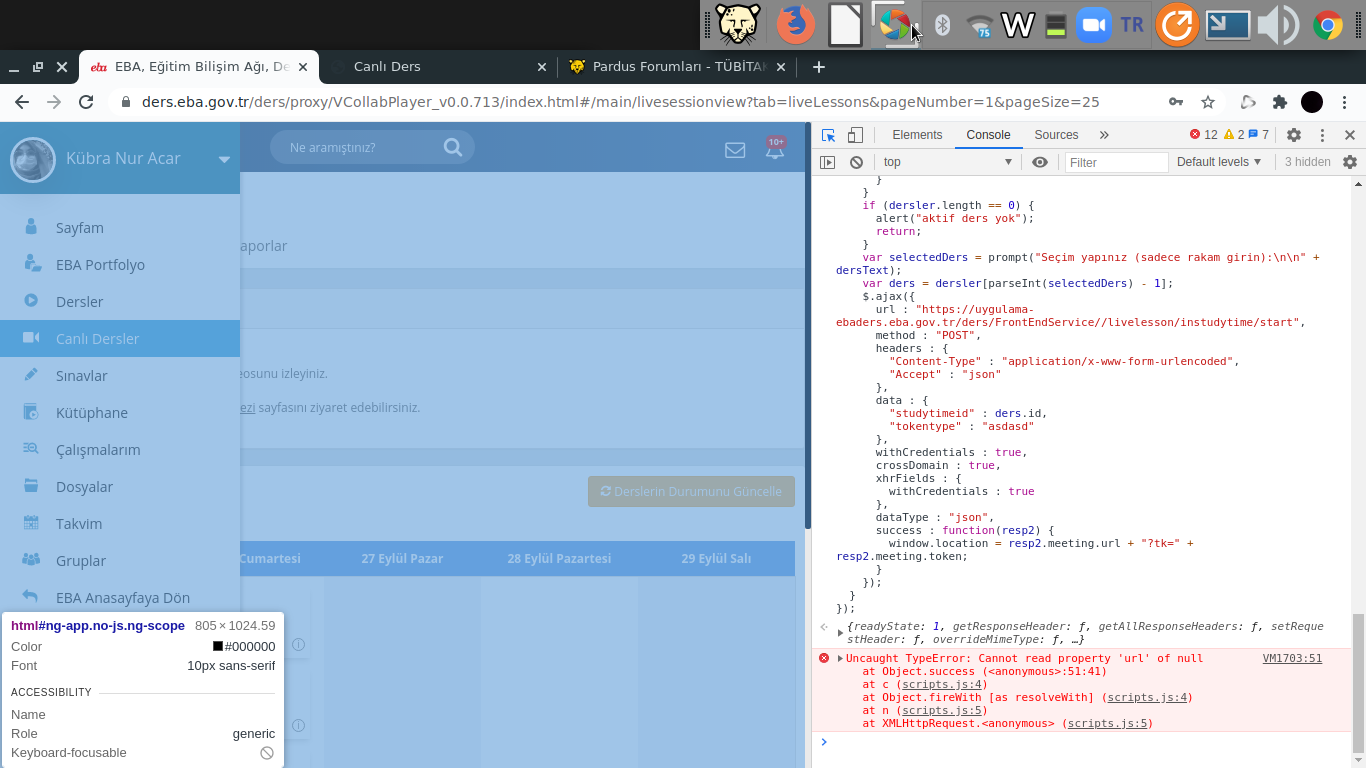Screen dimensions: 1366x768
Task: Click the console prompt input line
Action: [x=1085, y=742]
